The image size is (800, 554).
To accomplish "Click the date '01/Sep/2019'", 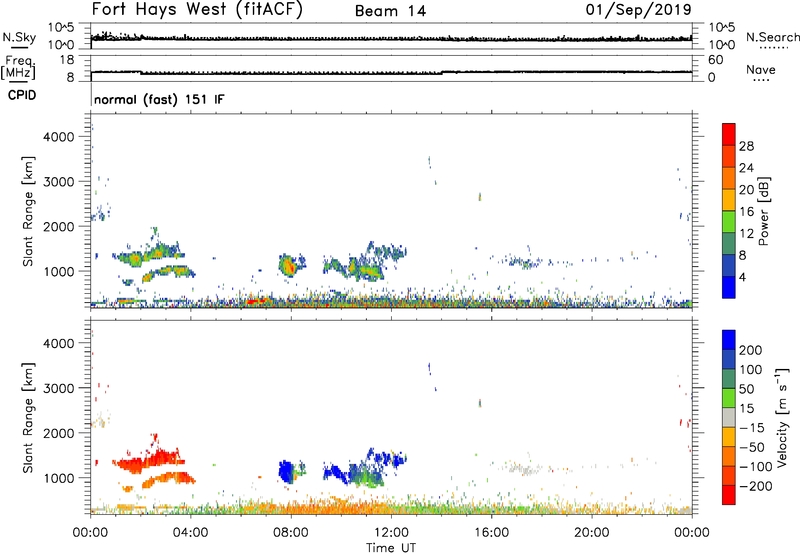I will click(638, 9).
